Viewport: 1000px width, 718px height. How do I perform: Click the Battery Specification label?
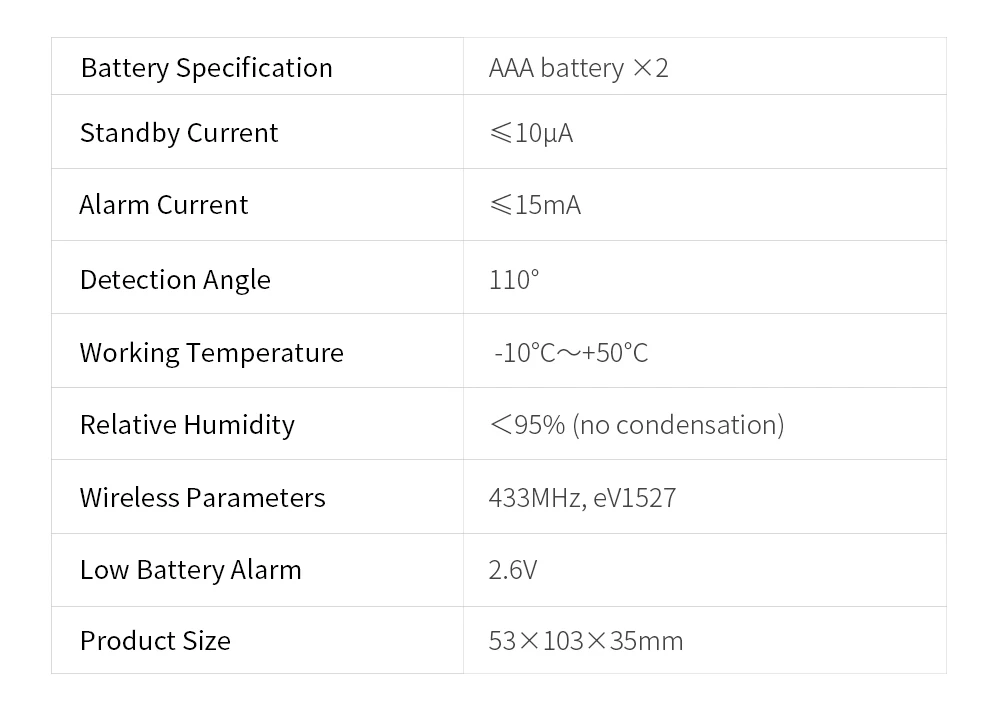point(206,68)
